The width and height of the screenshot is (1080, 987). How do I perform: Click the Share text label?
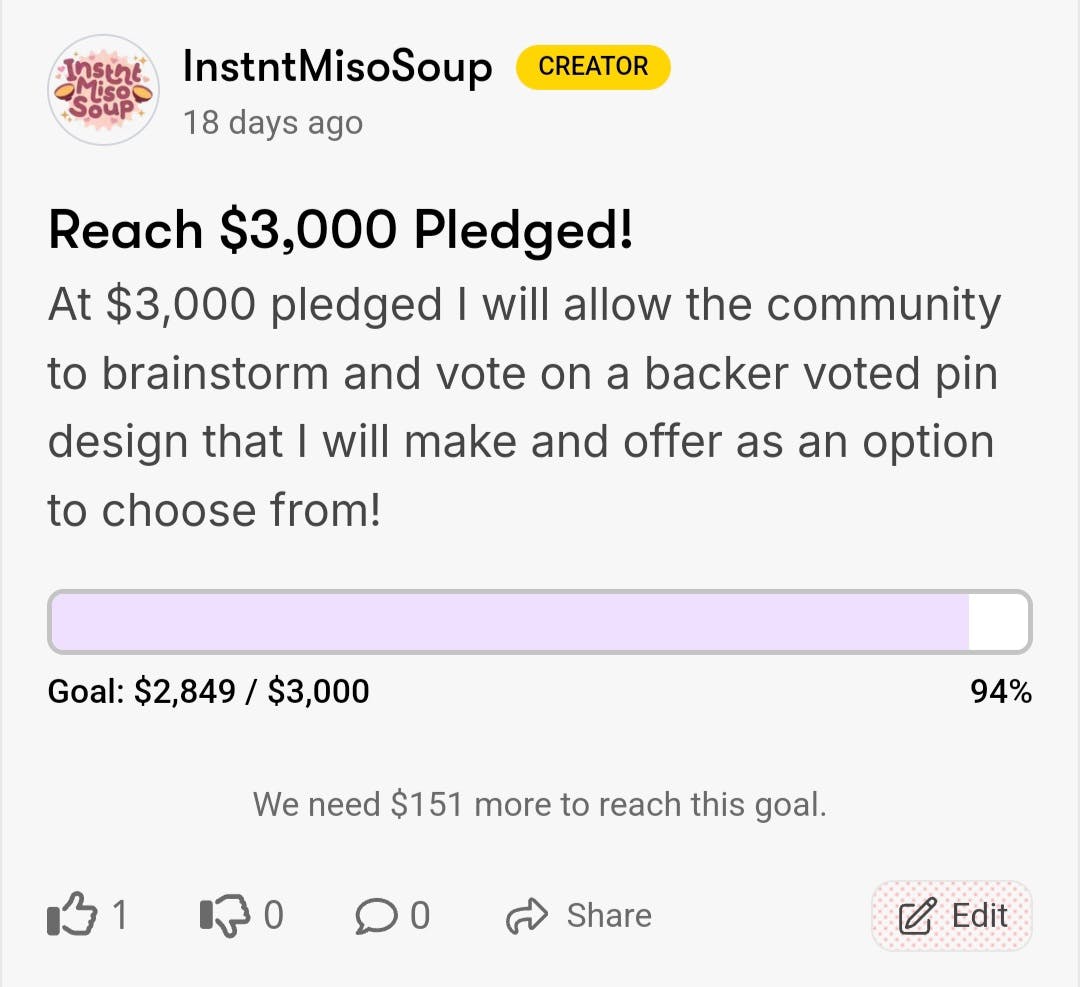click(x=608, y=915)
